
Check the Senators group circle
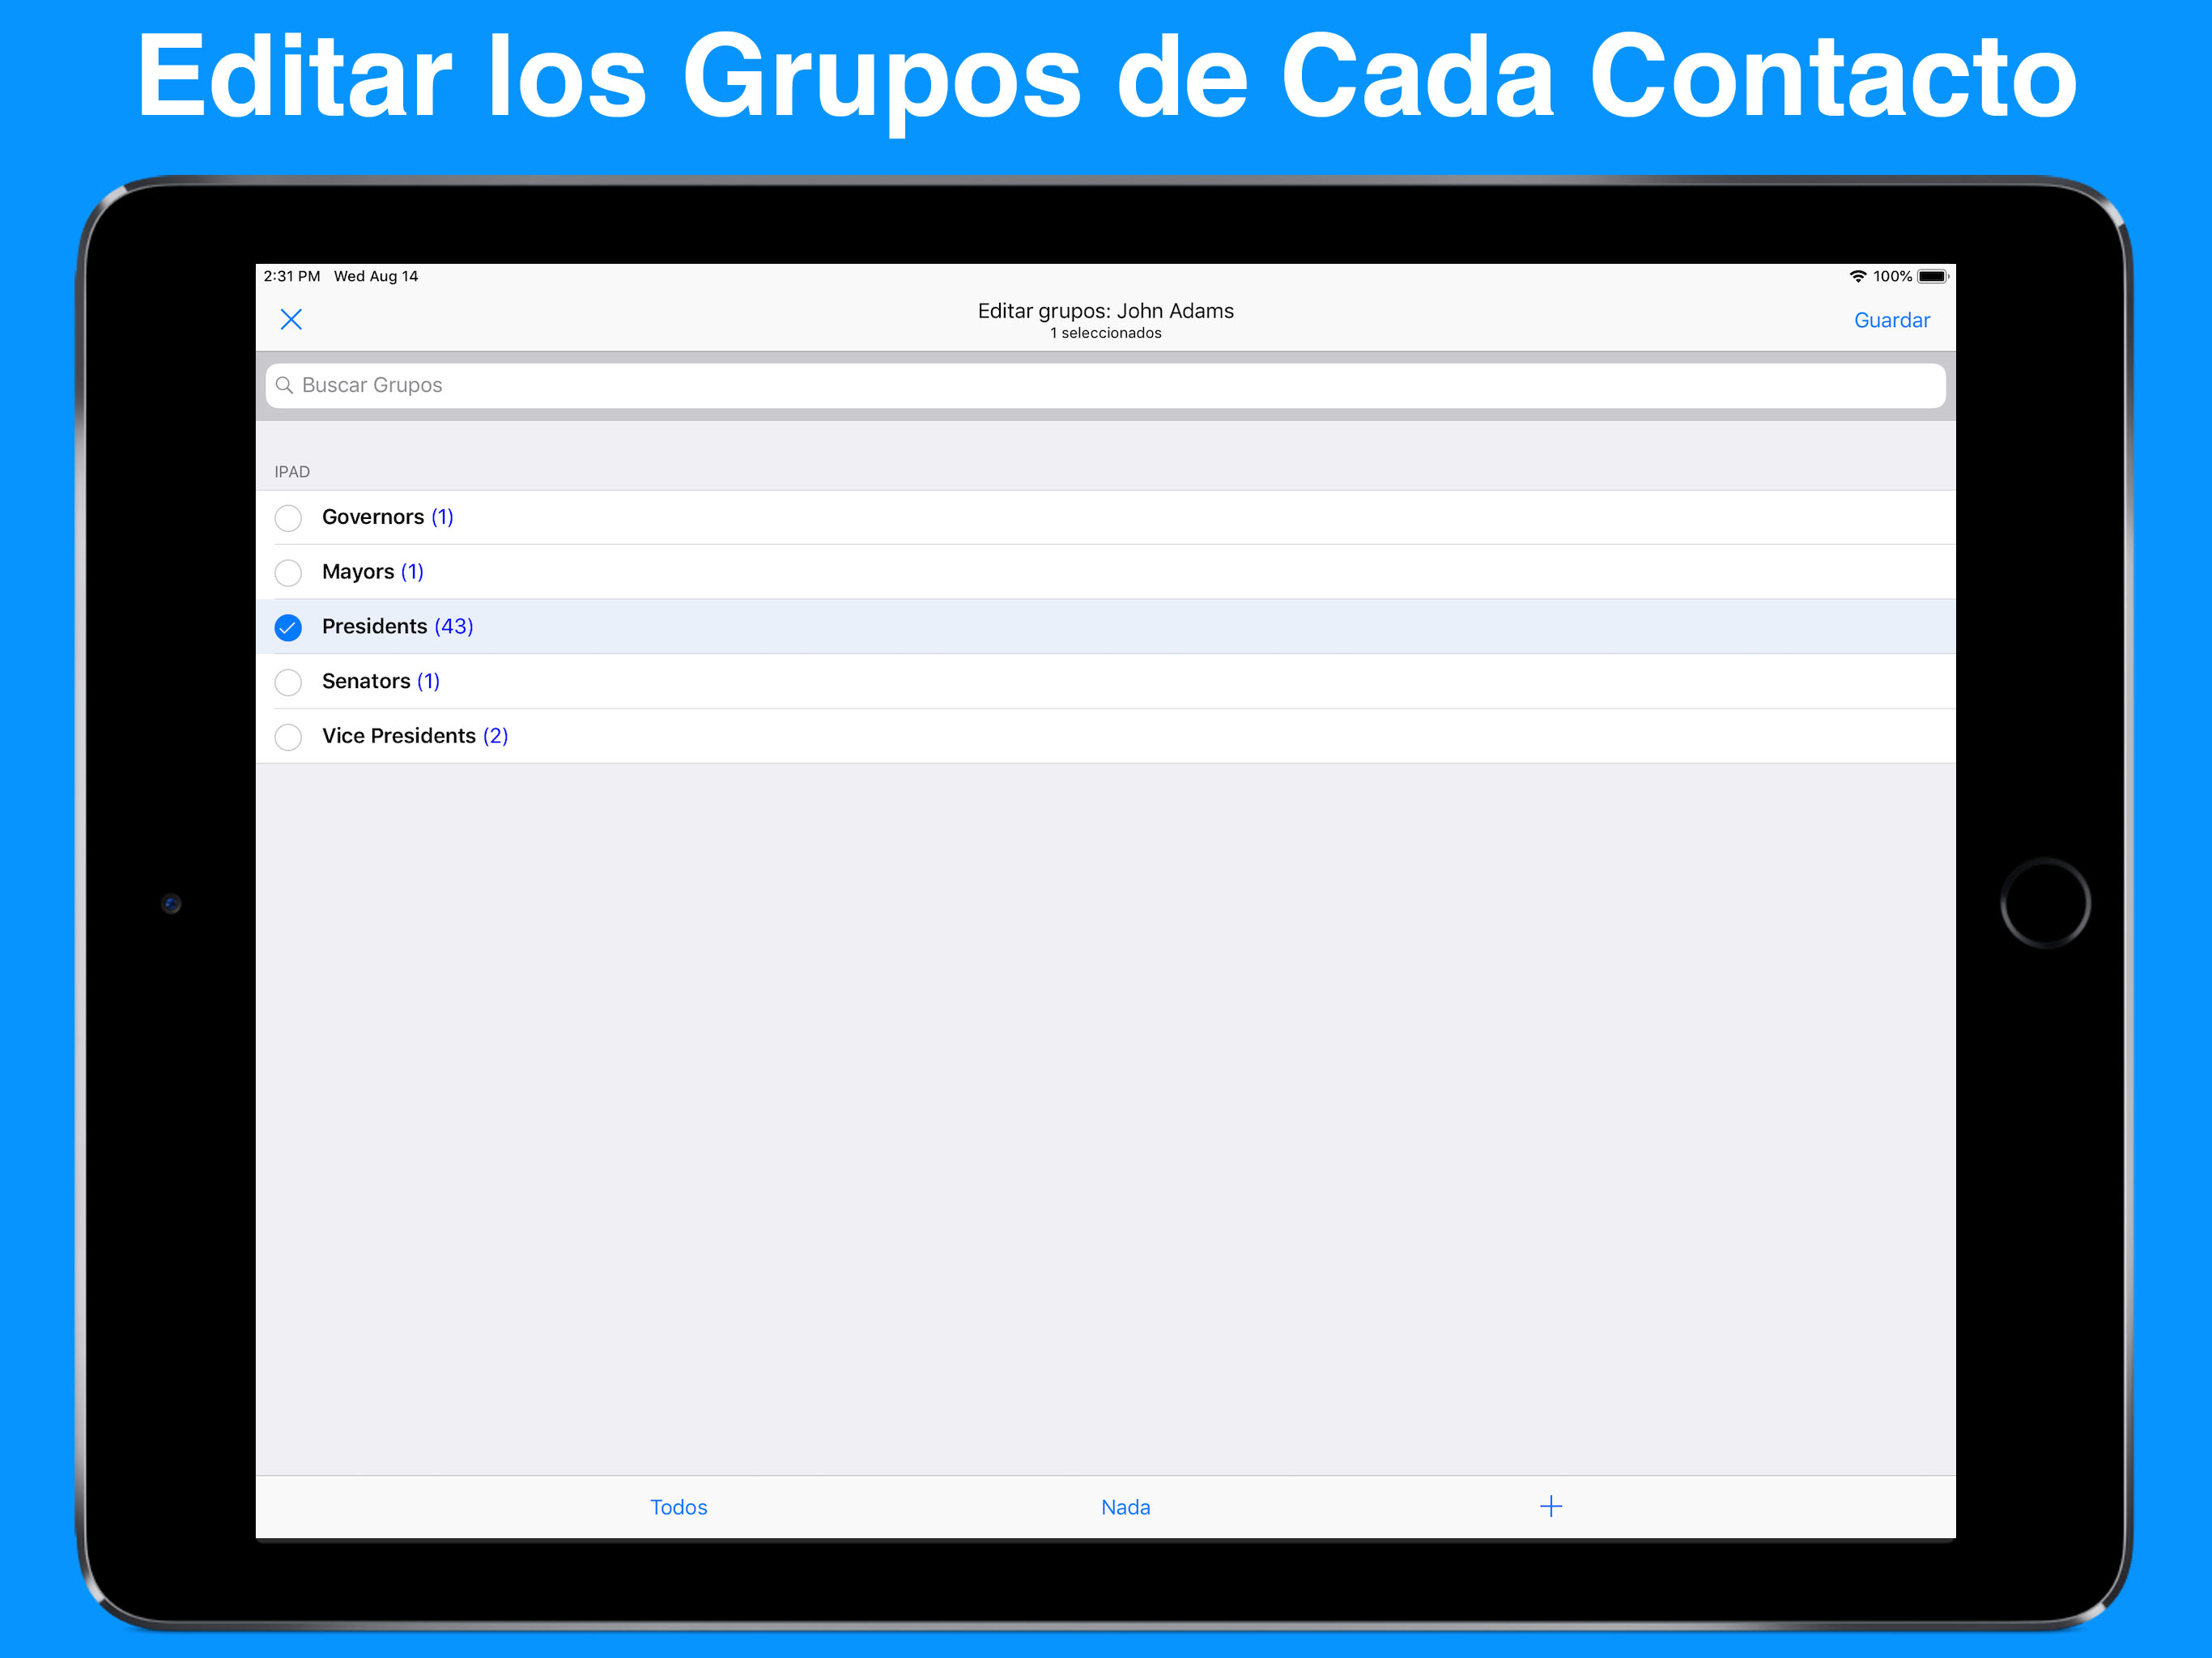tap(288, 682)
